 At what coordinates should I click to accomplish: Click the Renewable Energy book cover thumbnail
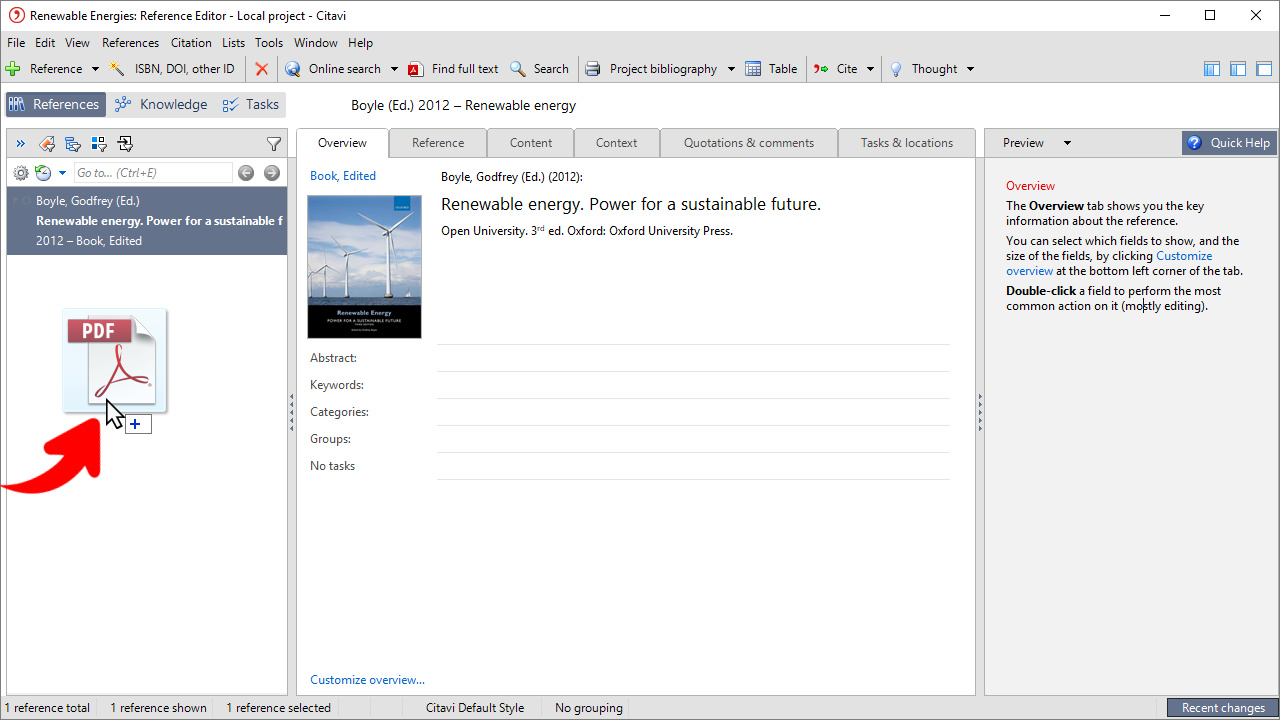pos(365,266)
